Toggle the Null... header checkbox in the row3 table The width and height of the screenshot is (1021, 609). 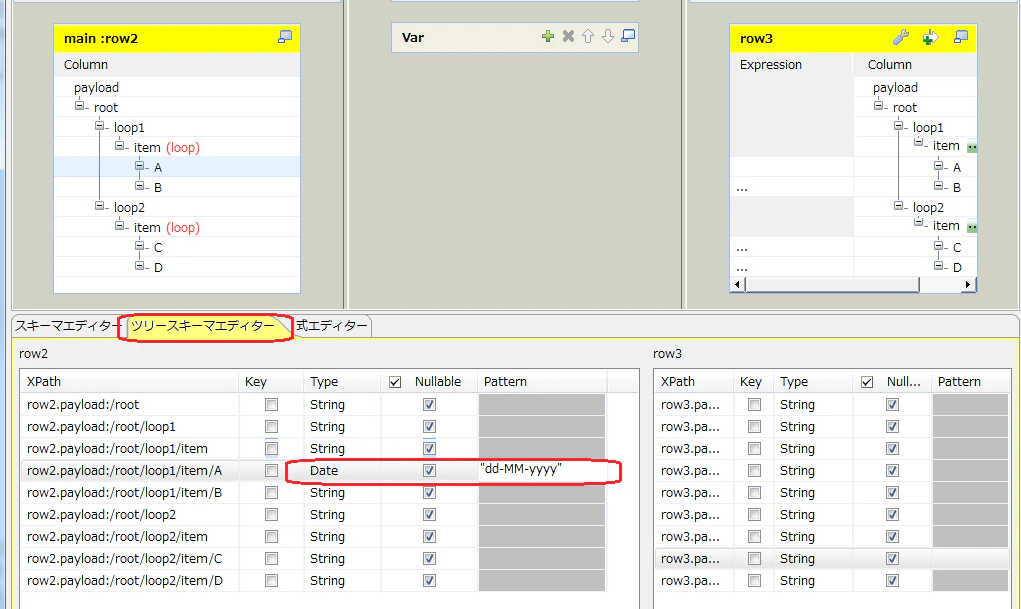tap(867, 382)
